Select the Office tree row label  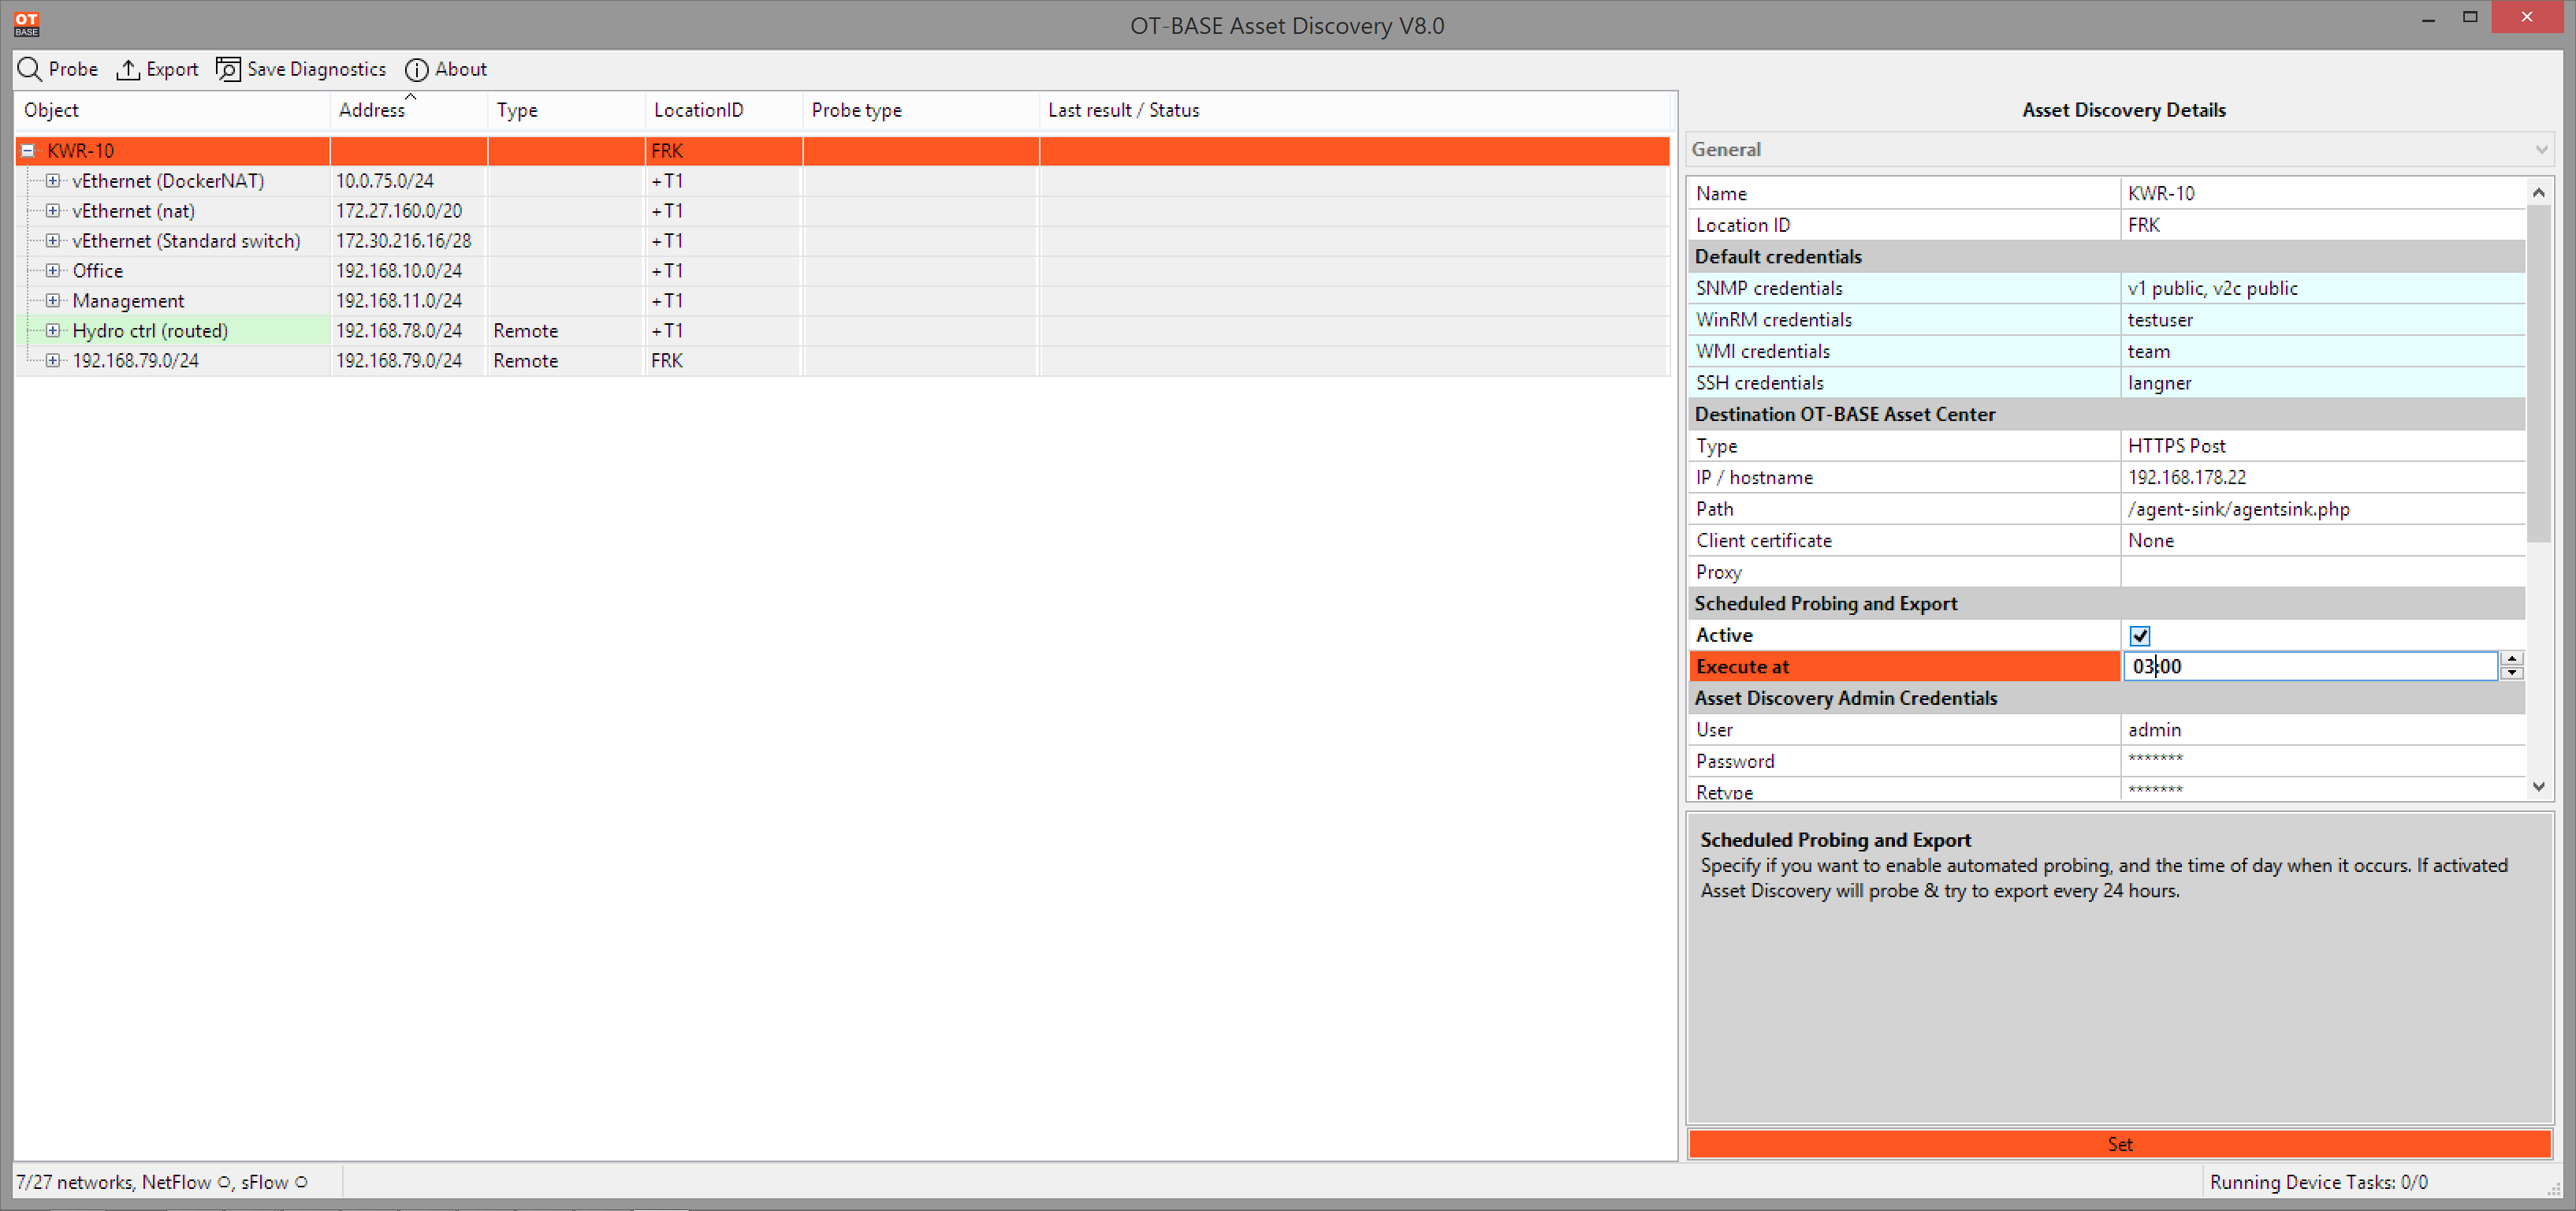[x=98, y=271]
